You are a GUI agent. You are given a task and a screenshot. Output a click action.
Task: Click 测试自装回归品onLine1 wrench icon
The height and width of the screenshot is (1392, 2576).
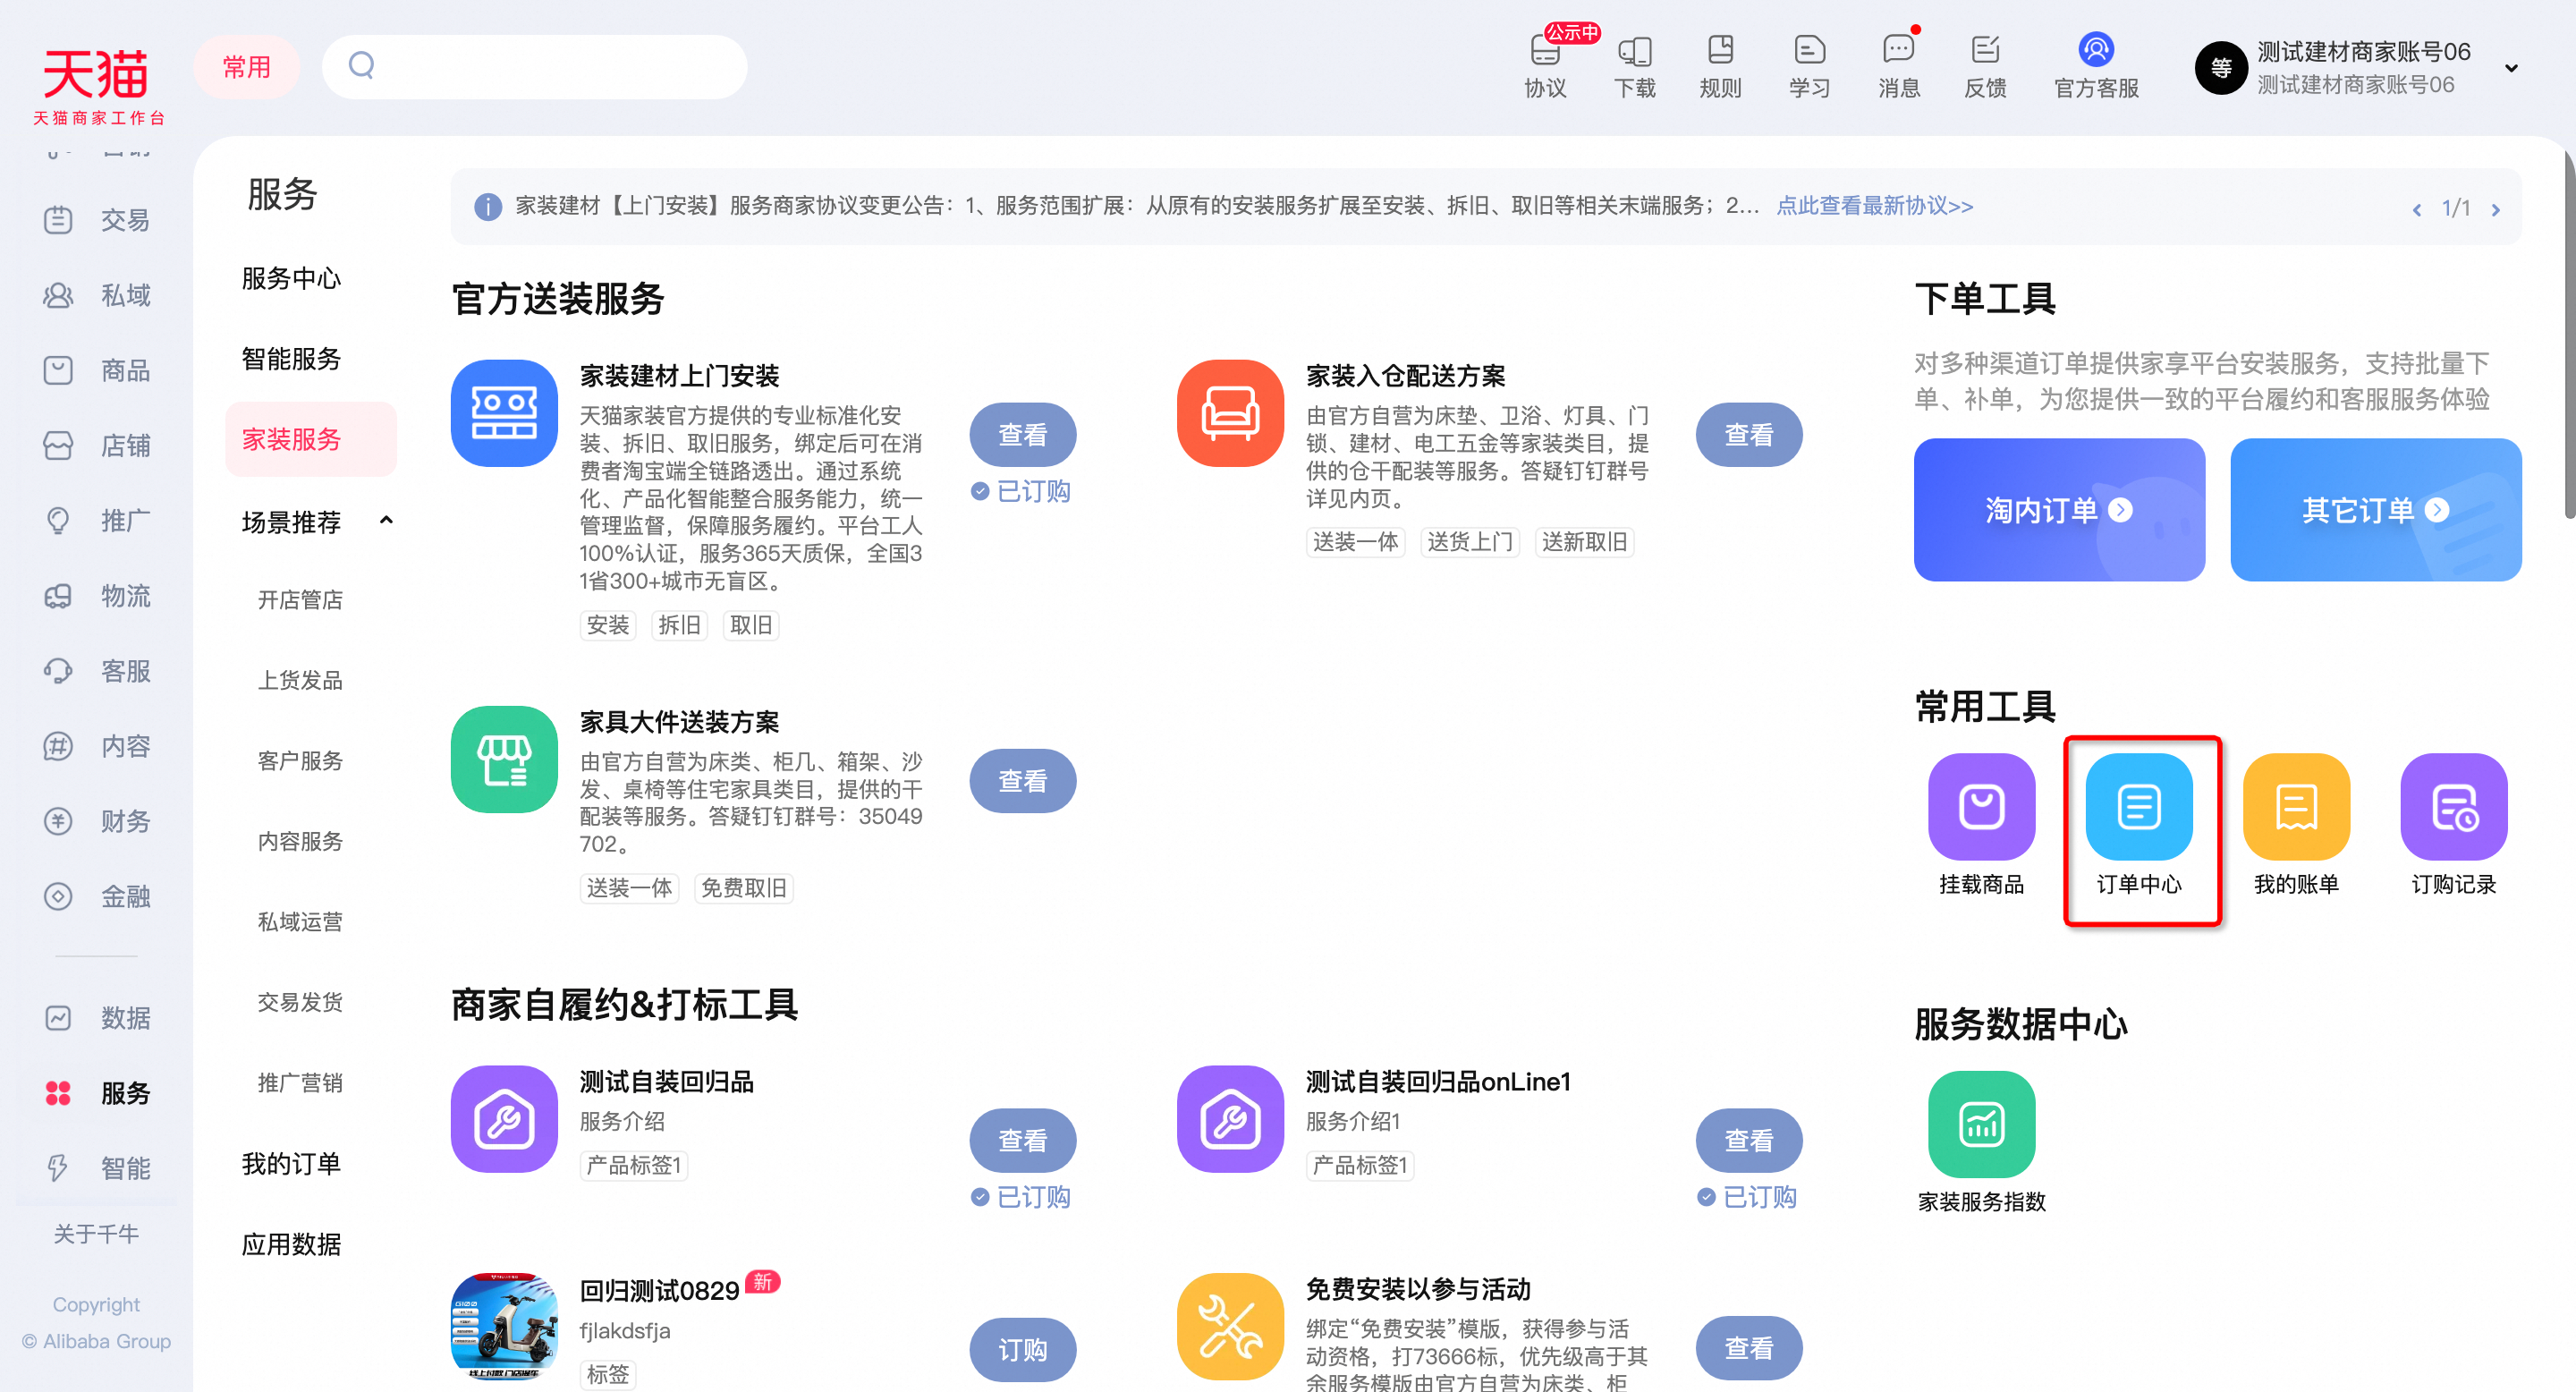tap(1230, 1119)
